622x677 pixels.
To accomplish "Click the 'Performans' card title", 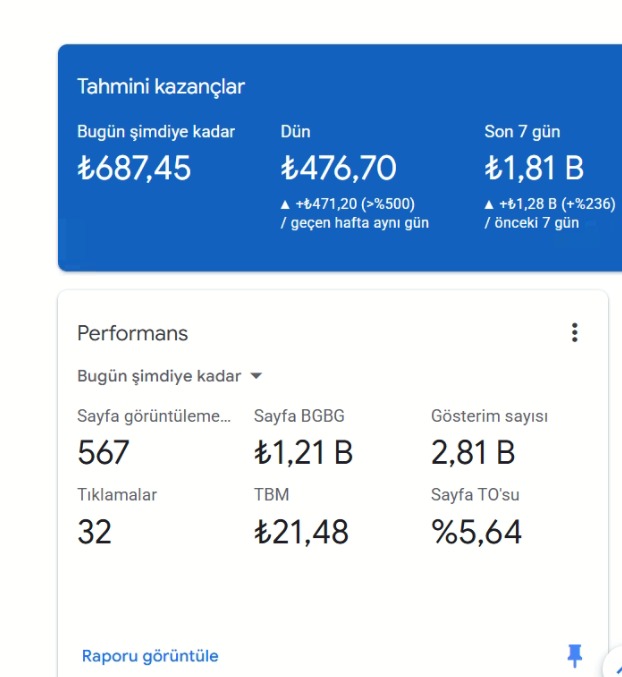I will click(133, 333).
